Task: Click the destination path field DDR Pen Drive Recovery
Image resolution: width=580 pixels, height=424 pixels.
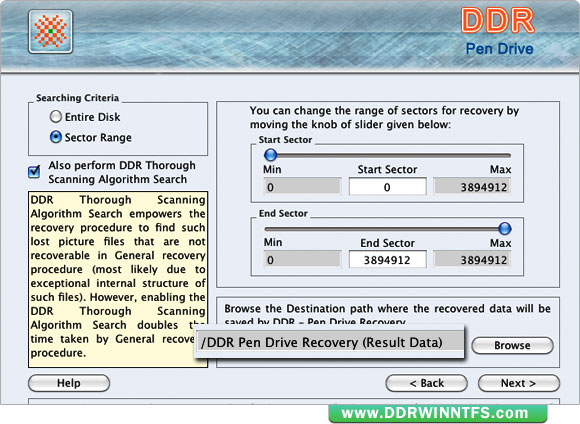Action: tap(329, 342)
